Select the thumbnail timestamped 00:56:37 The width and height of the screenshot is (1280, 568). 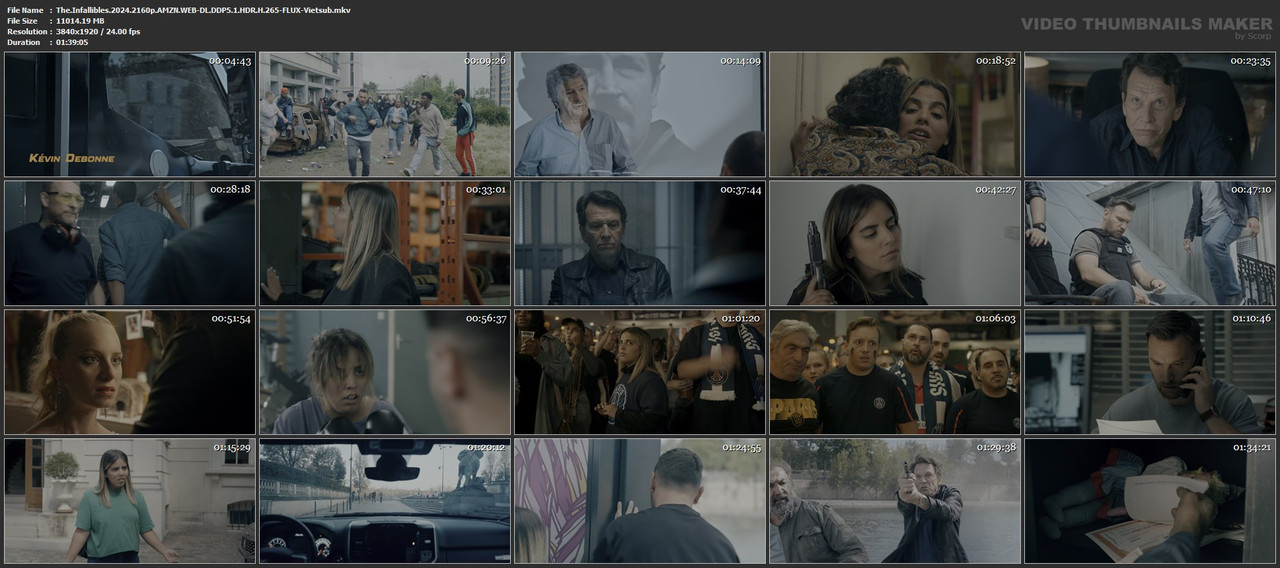click(385, 372)
